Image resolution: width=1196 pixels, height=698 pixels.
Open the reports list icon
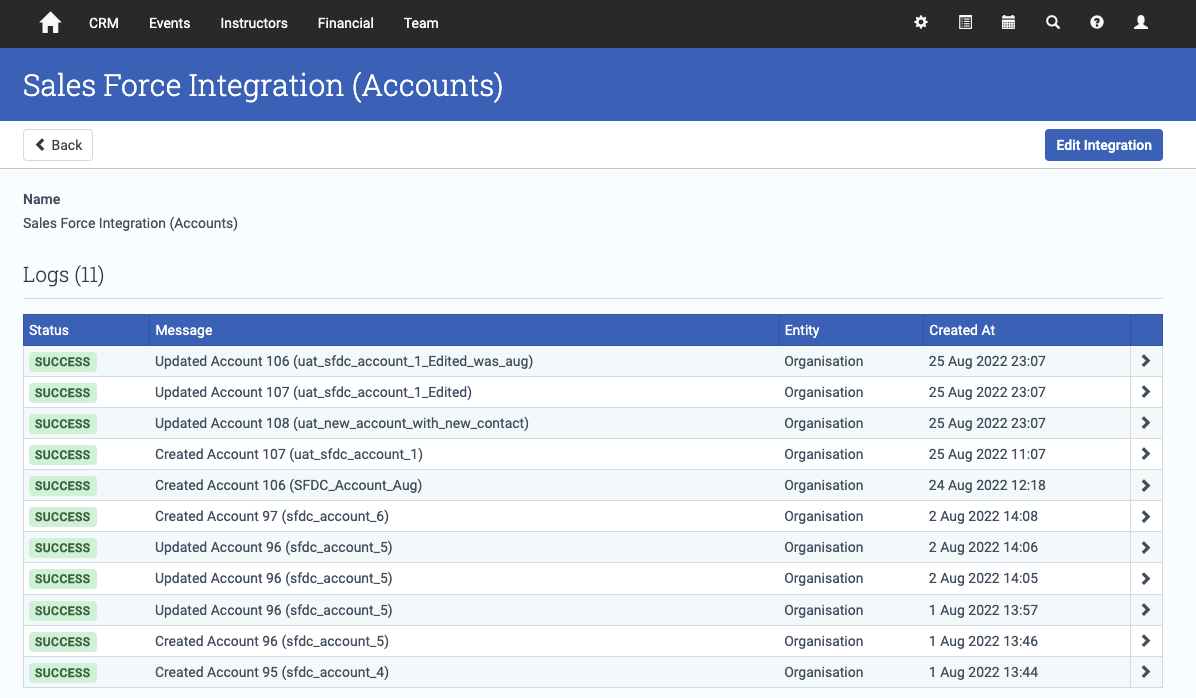[x=965, y=23]
